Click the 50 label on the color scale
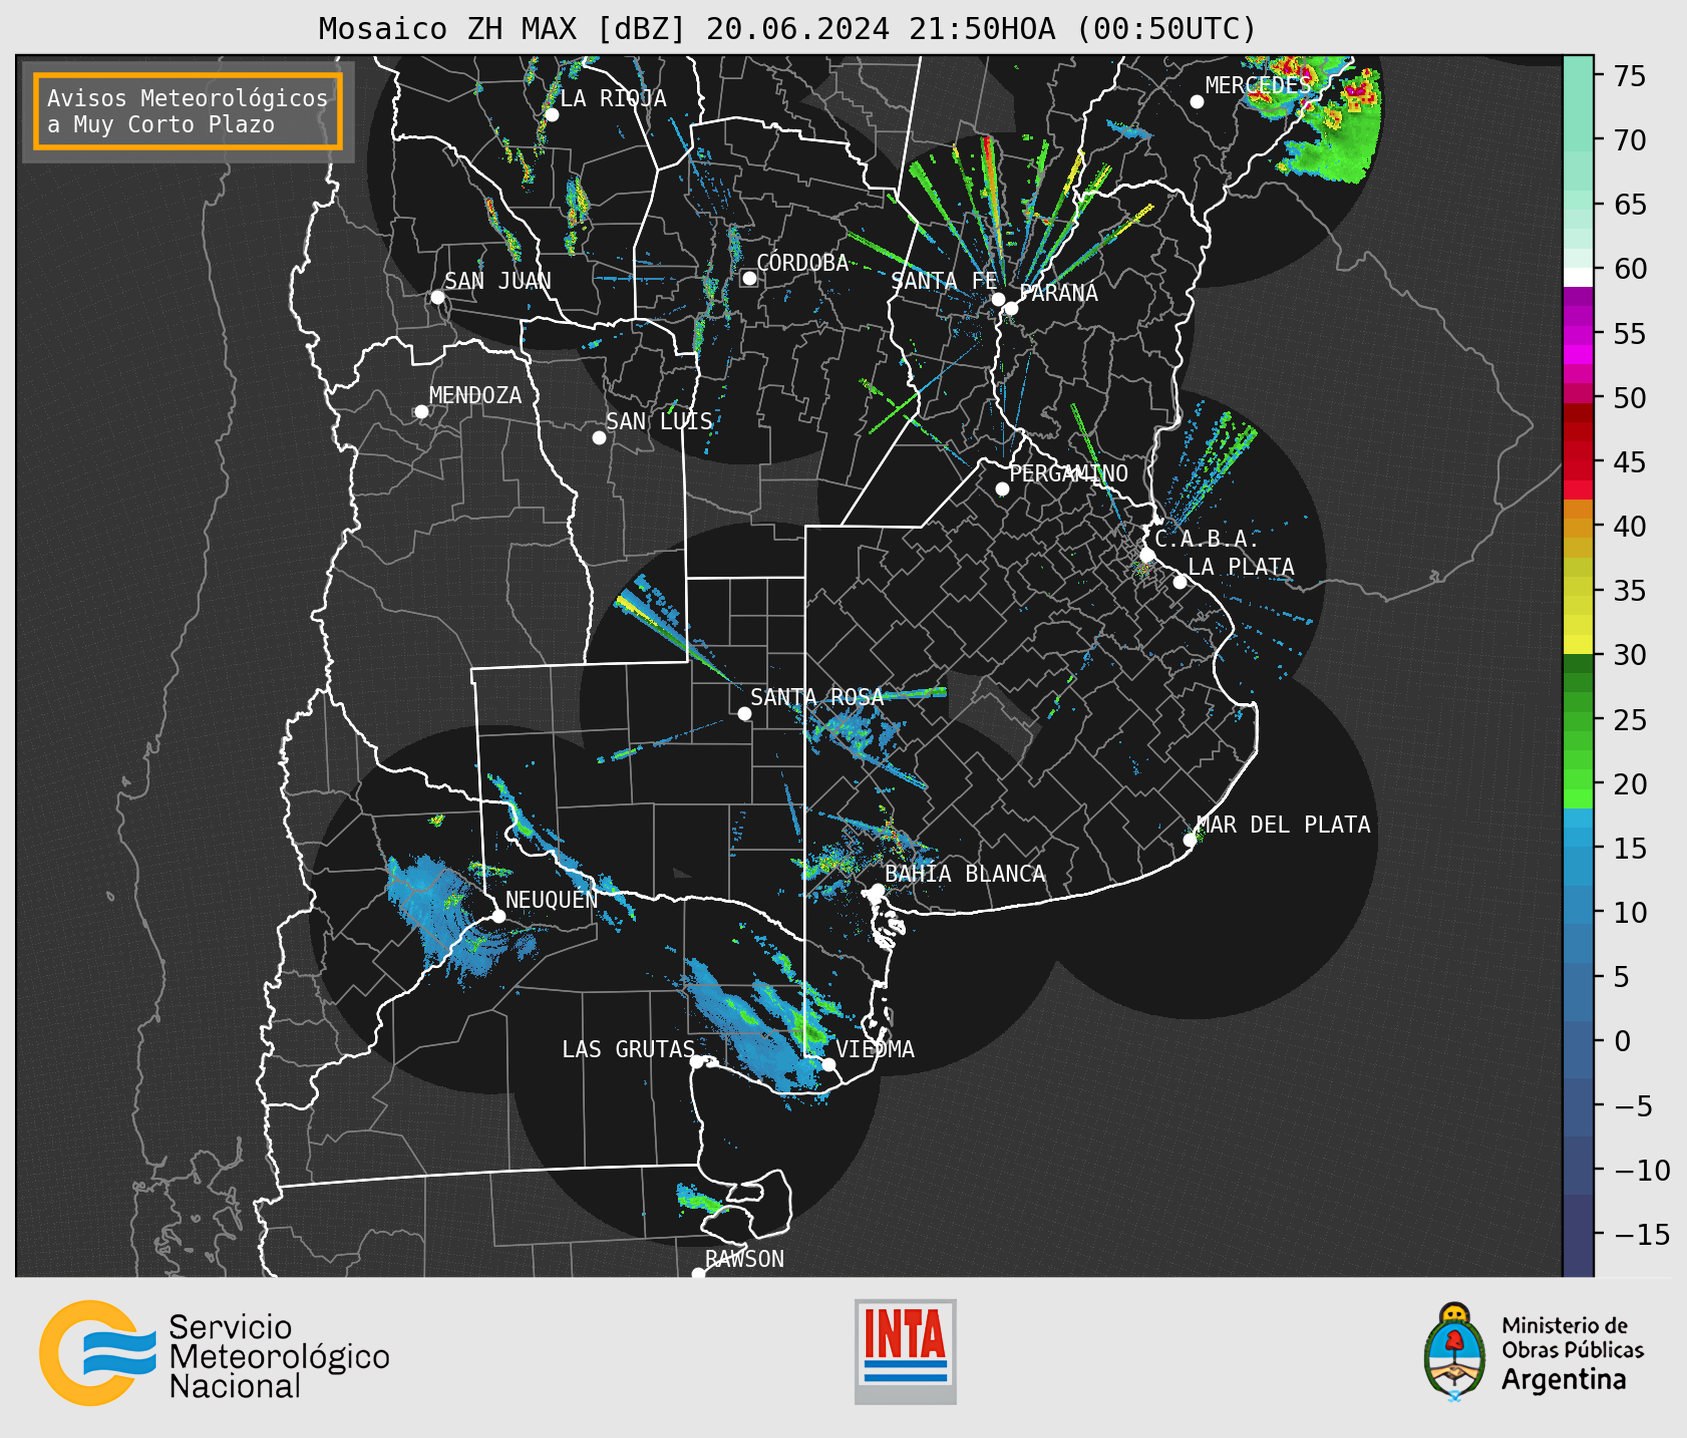Screen dimensions: 1687x1438 click(x=1628, y=398)
